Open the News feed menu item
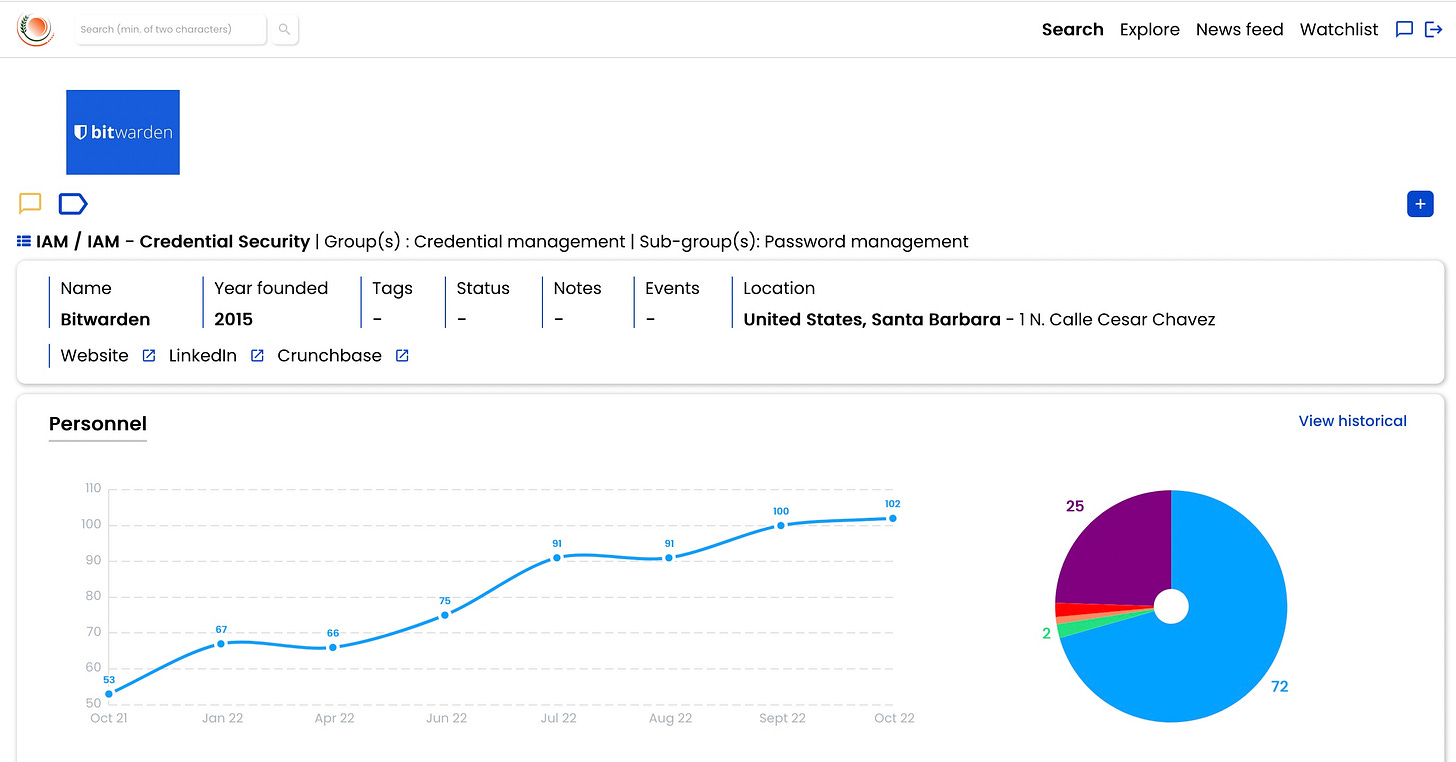 pos(1239,29)
